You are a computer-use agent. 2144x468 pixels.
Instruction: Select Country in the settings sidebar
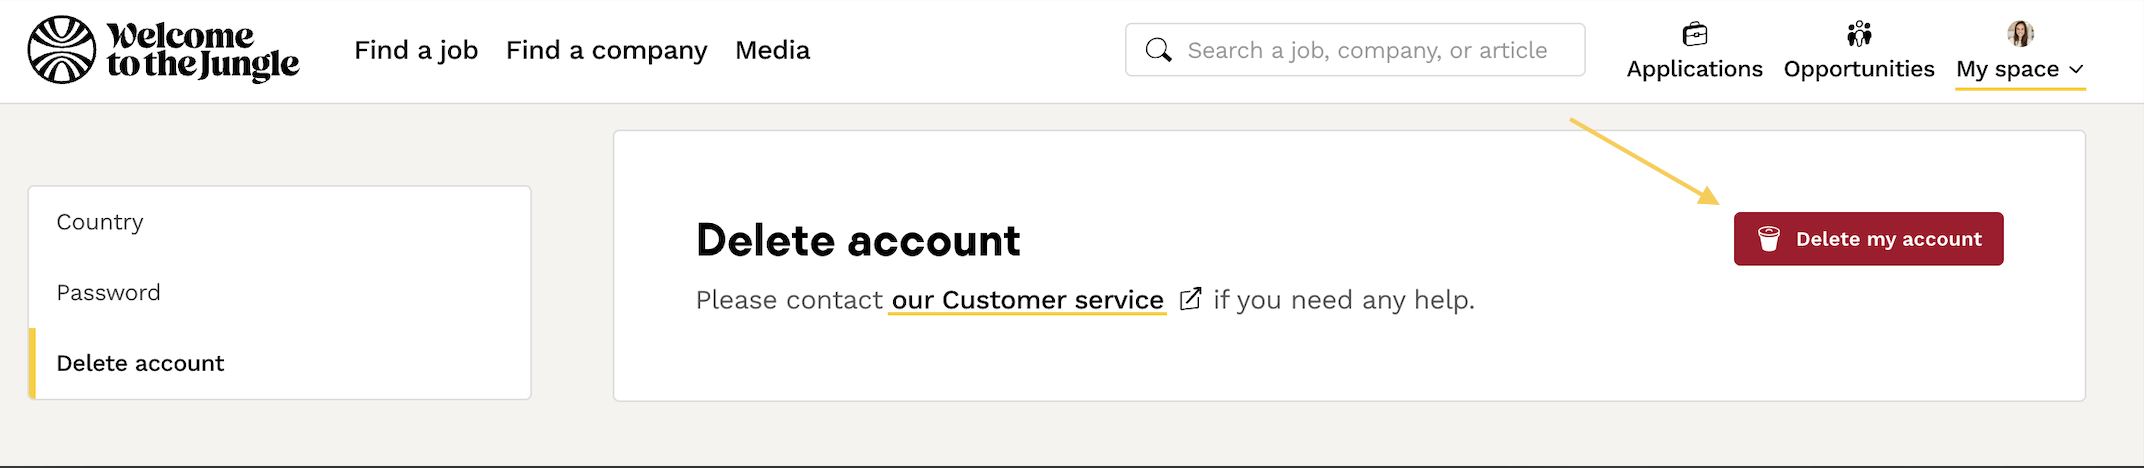tap(100, 222)
